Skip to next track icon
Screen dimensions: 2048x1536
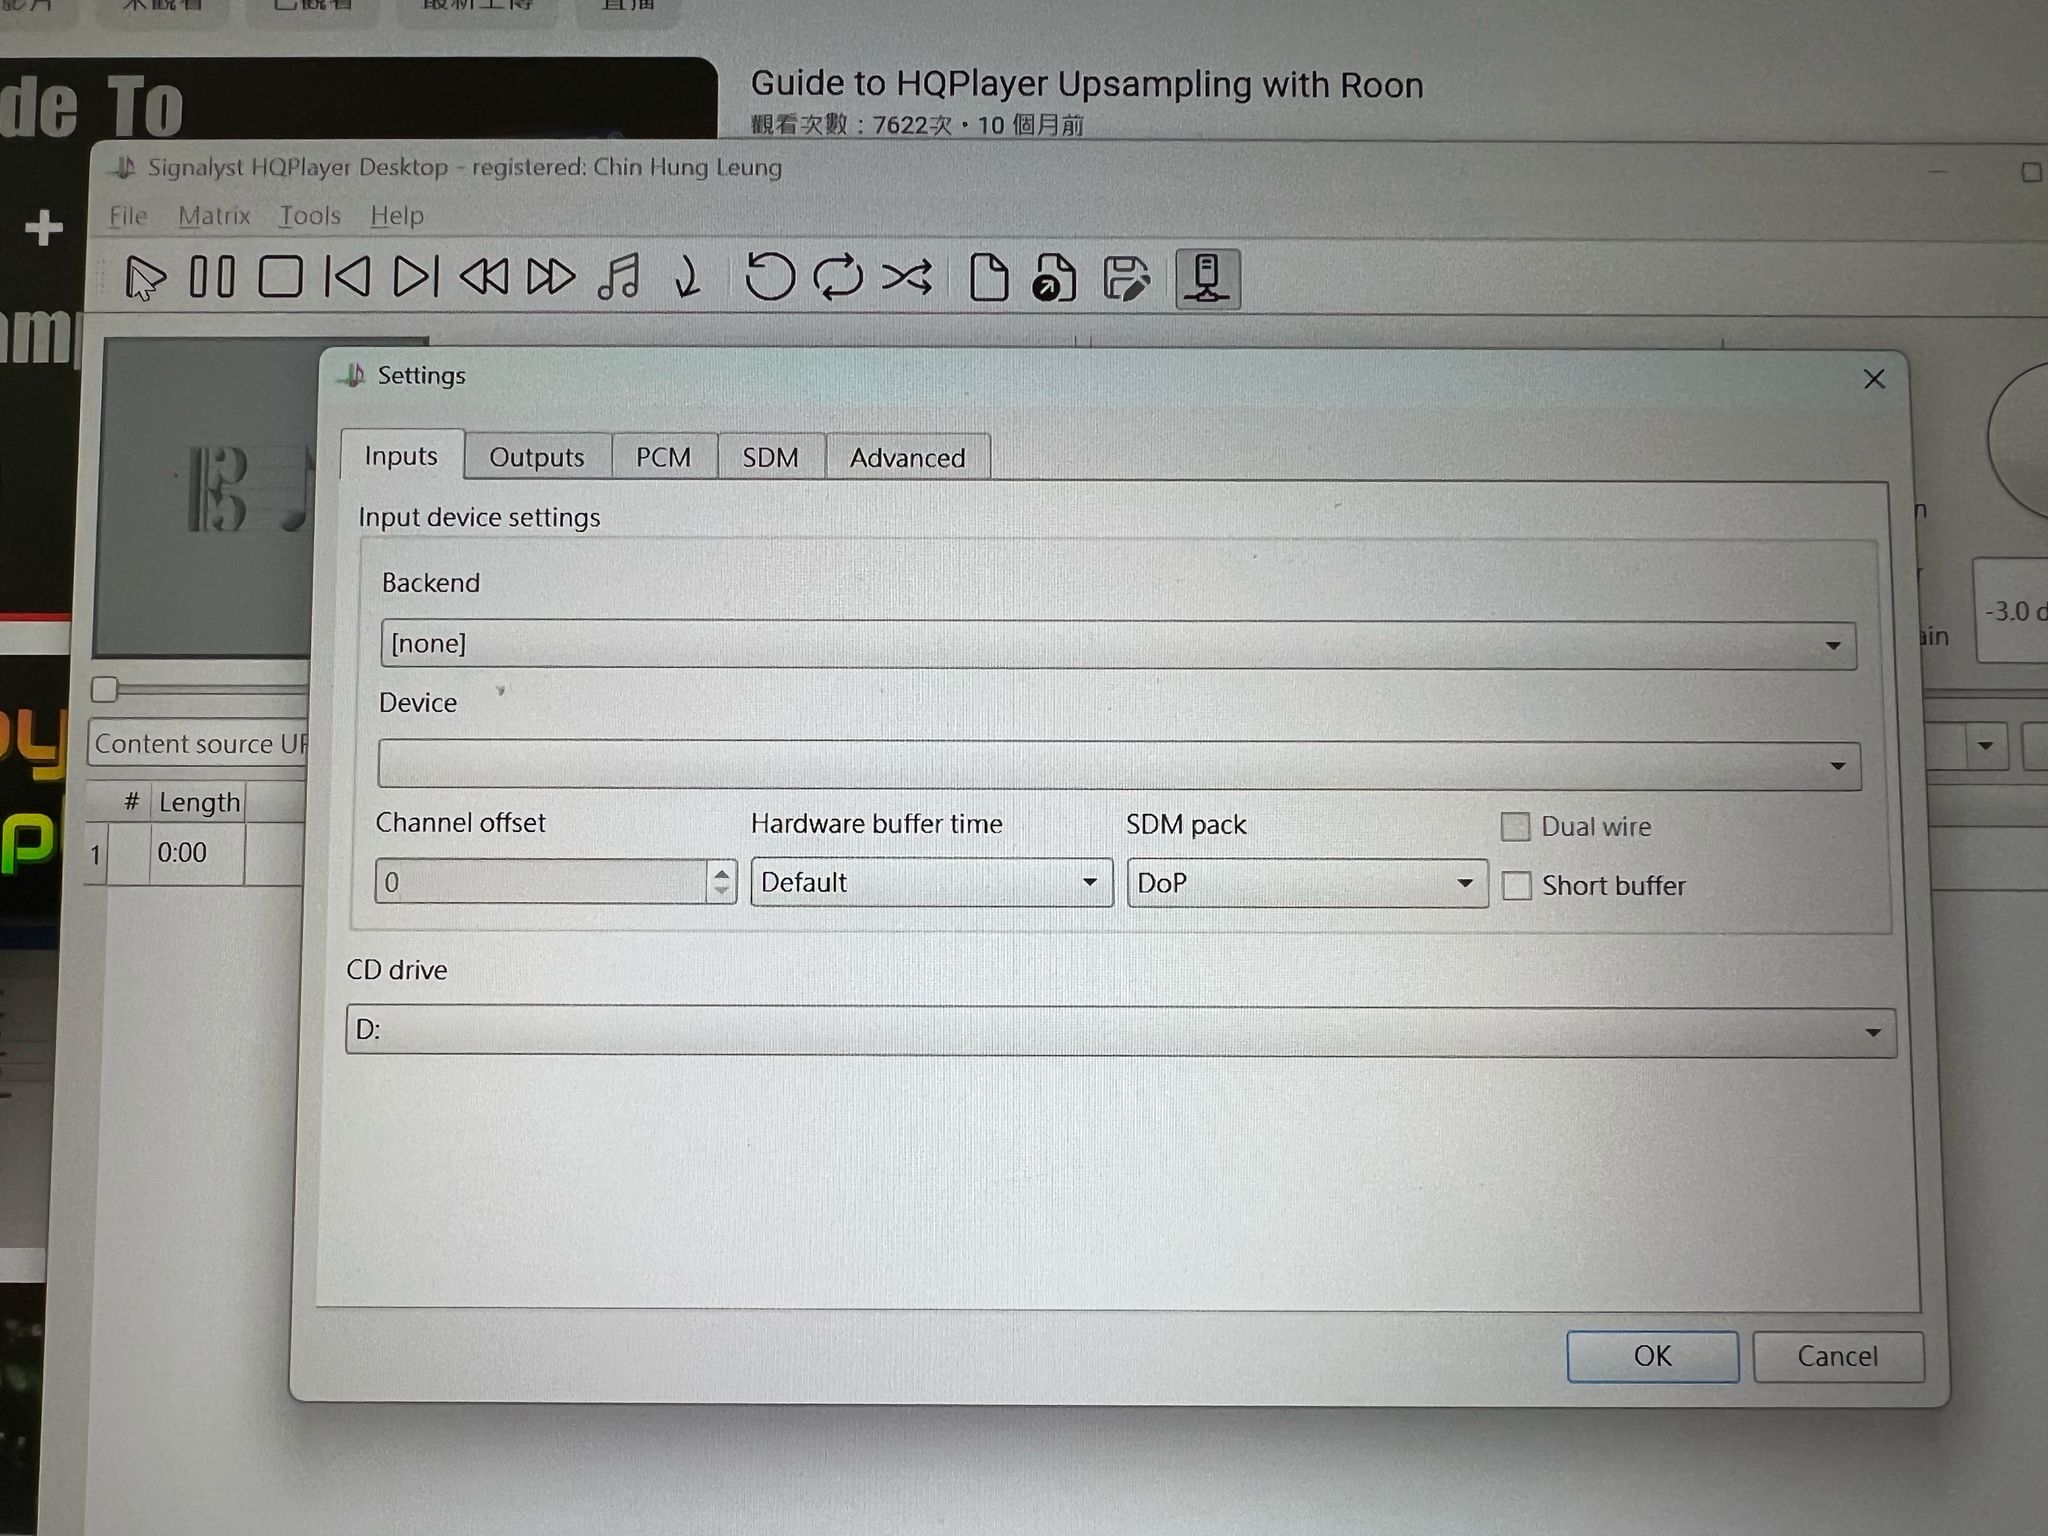tap(415, 277)
